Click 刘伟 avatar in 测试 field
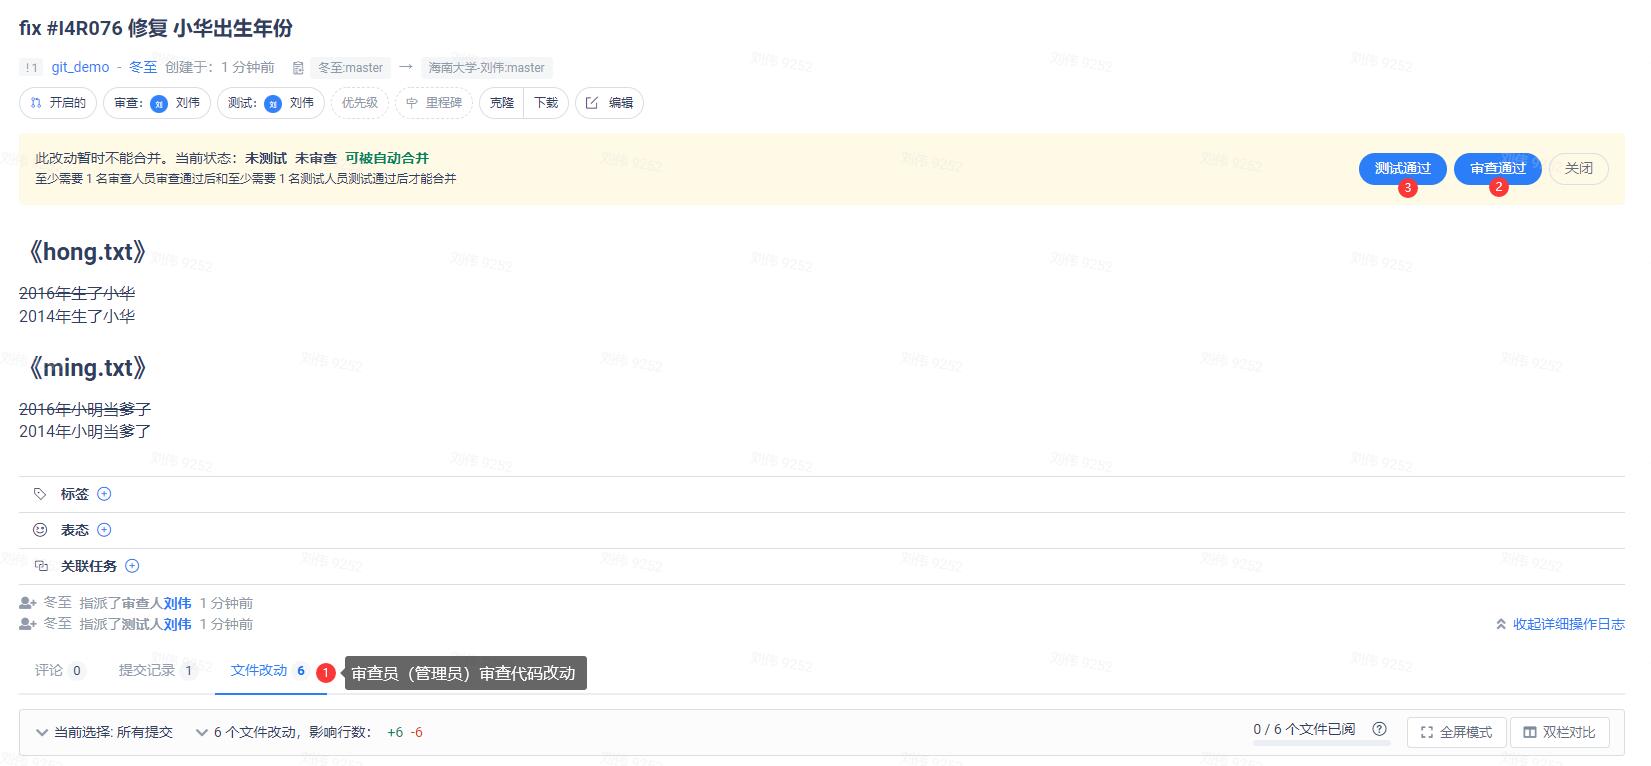Viewport: 1651px width, 766px height. [x=273, y=103]
